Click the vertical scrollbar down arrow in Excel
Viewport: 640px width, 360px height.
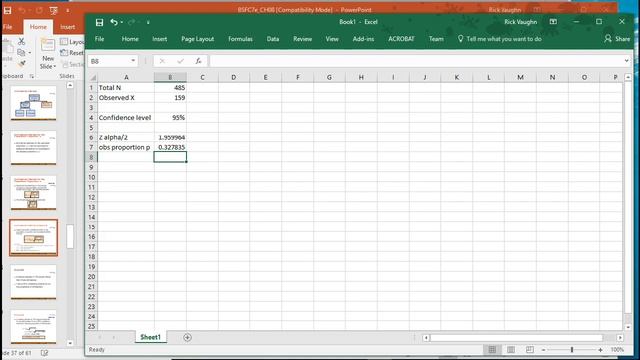[x=628, y=327]
